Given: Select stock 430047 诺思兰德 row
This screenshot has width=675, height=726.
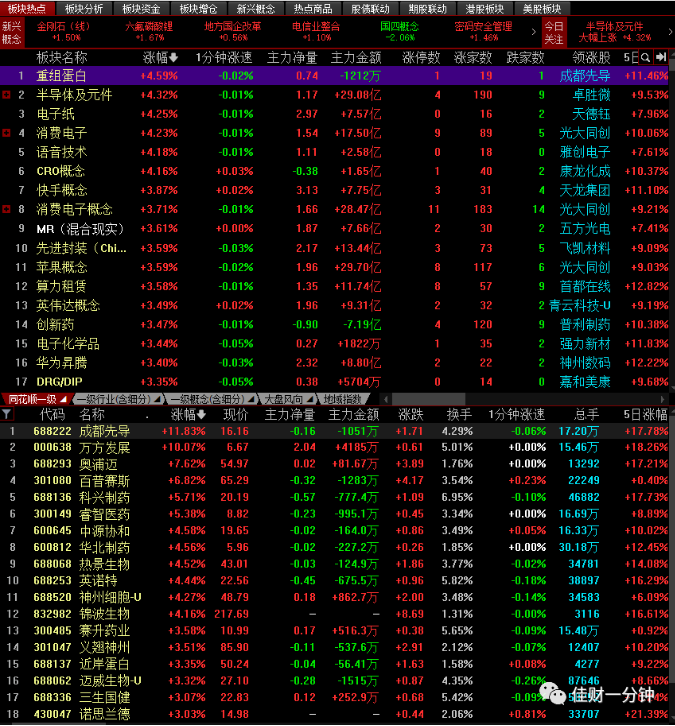Looking at the screenshot, I should coord(334,714).
